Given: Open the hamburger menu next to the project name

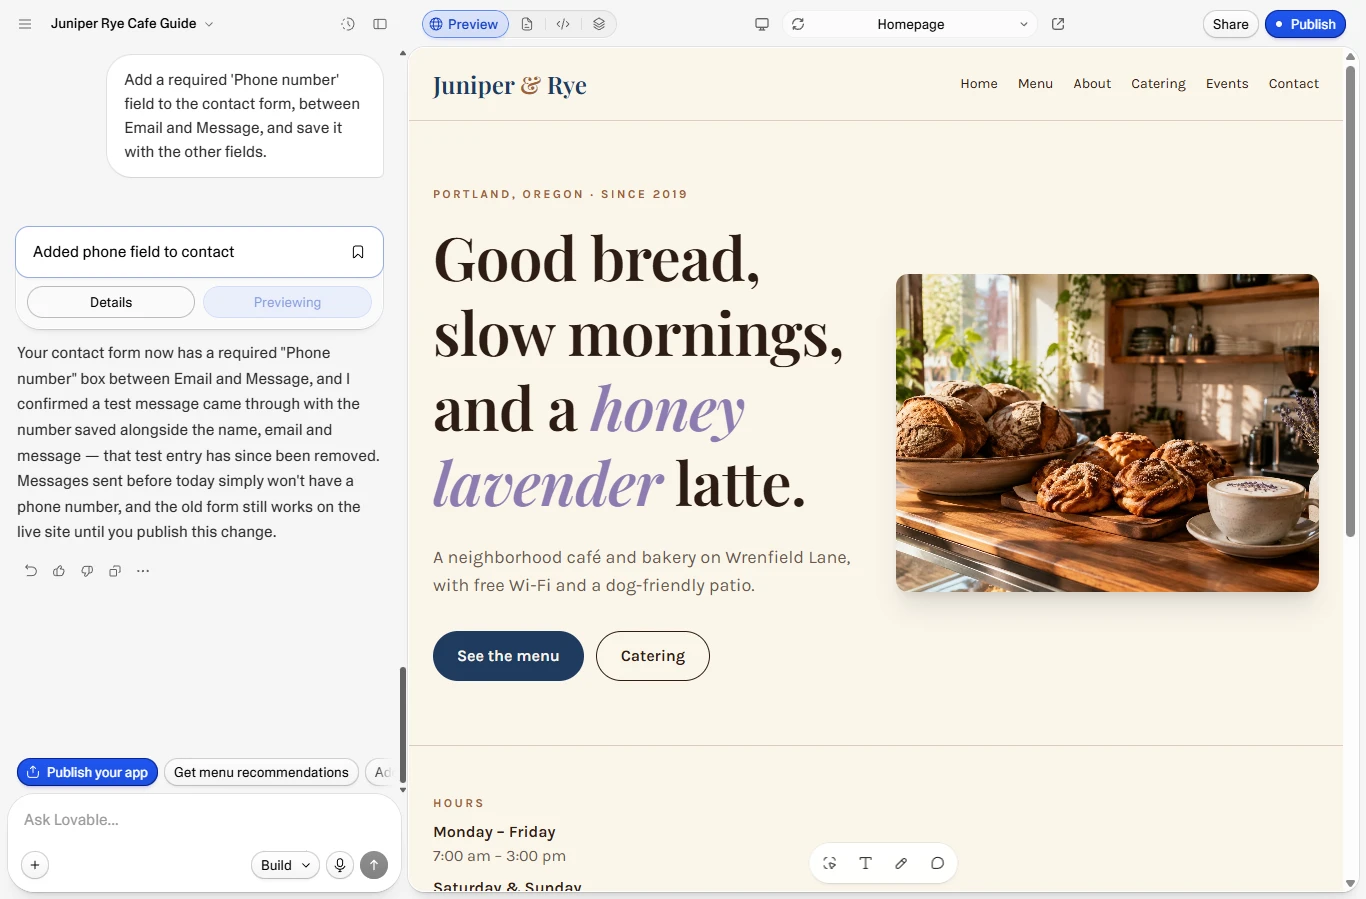Looking at the screenshot, I should pyautogui.click(x=25, y=24).
